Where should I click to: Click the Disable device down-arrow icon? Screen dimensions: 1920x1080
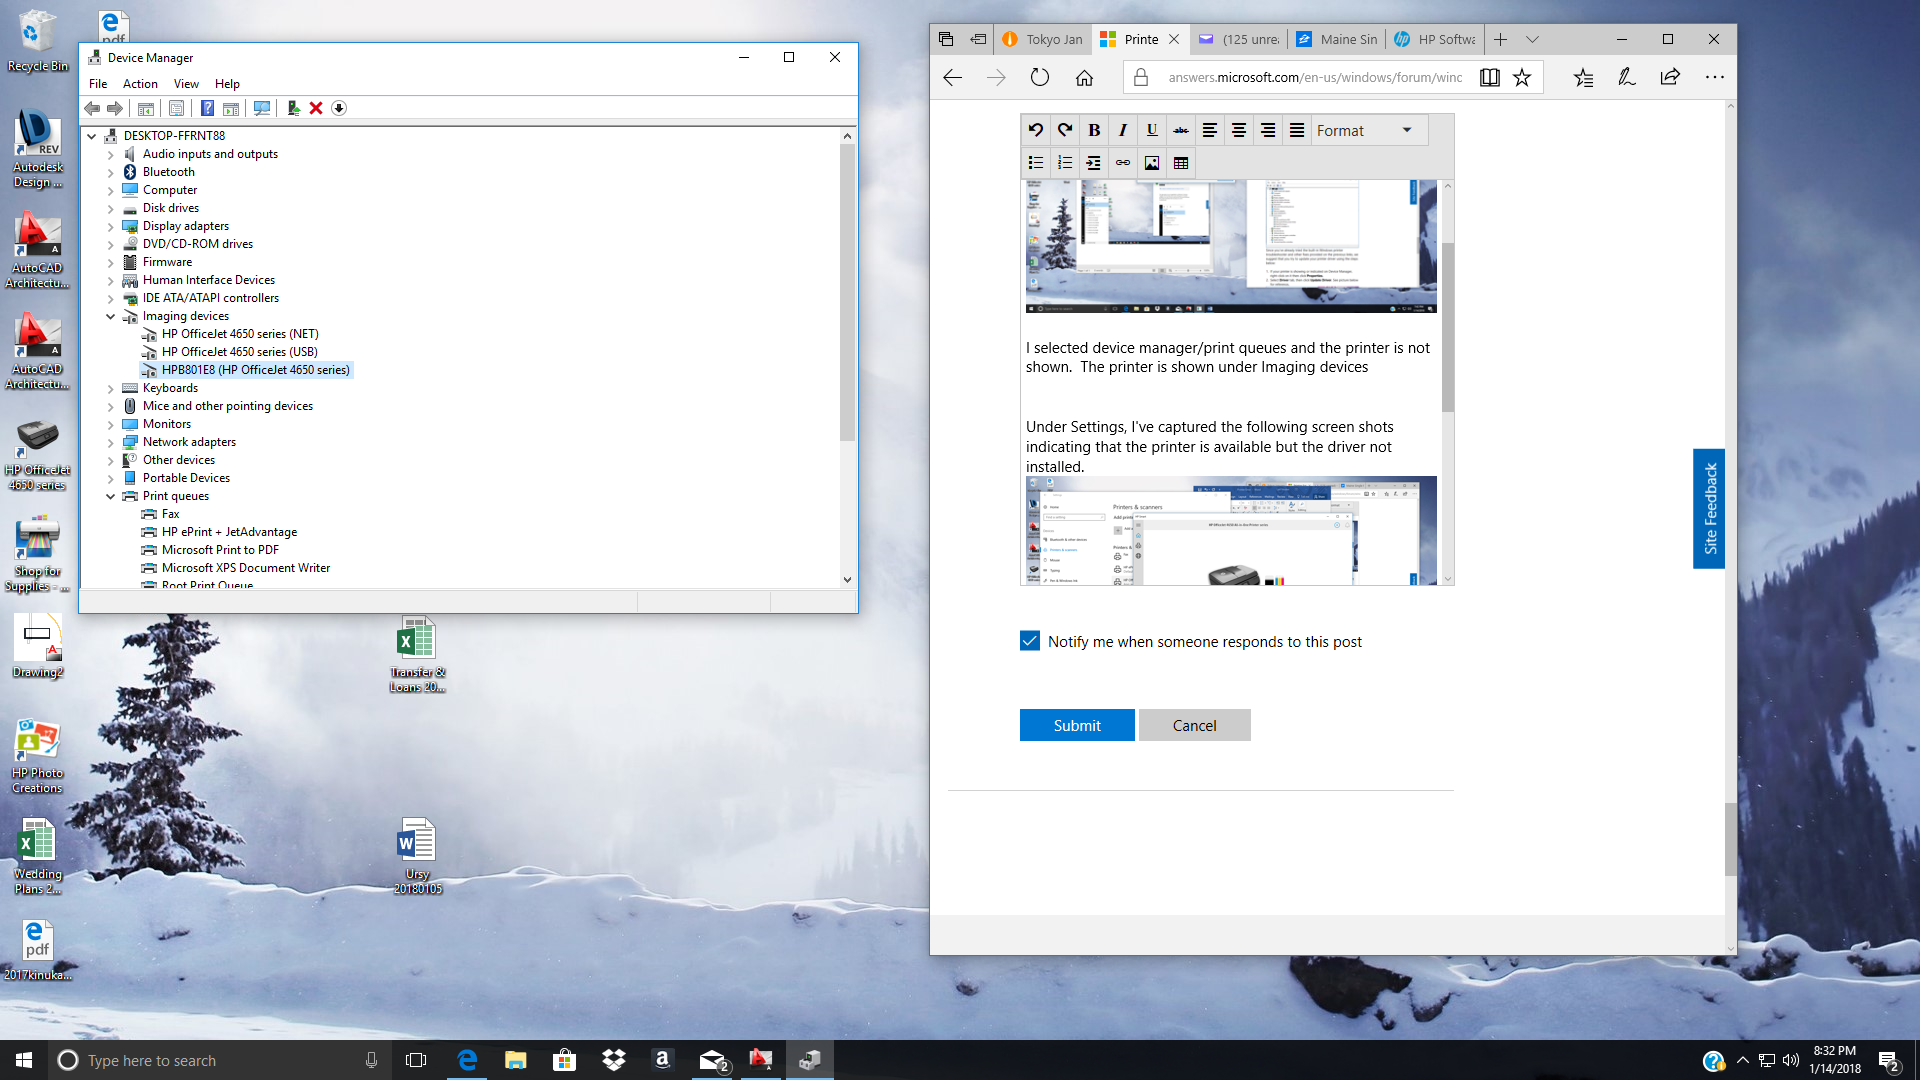pyautogui.click(x=339, y=108)
